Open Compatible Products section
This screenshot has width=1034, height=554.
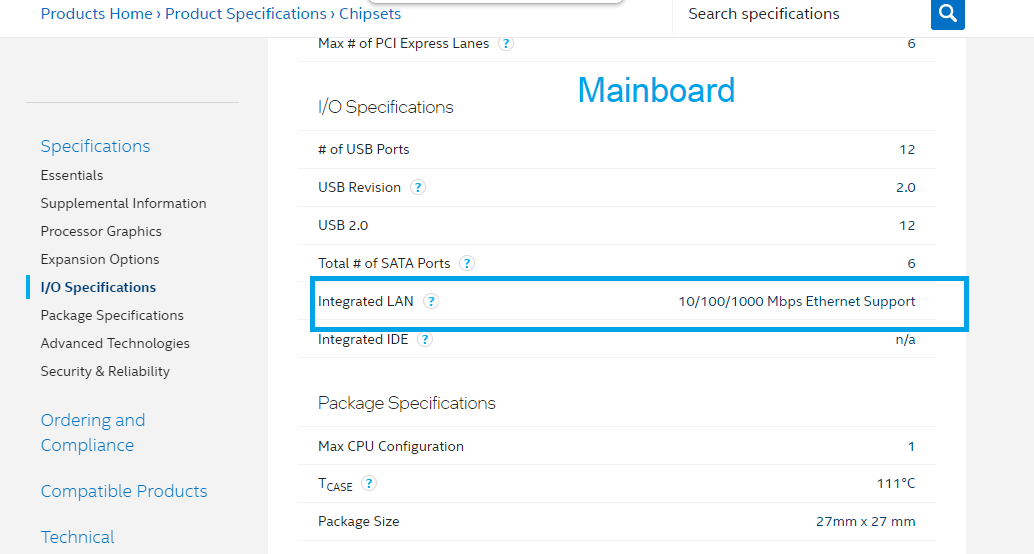coord(124,491)
